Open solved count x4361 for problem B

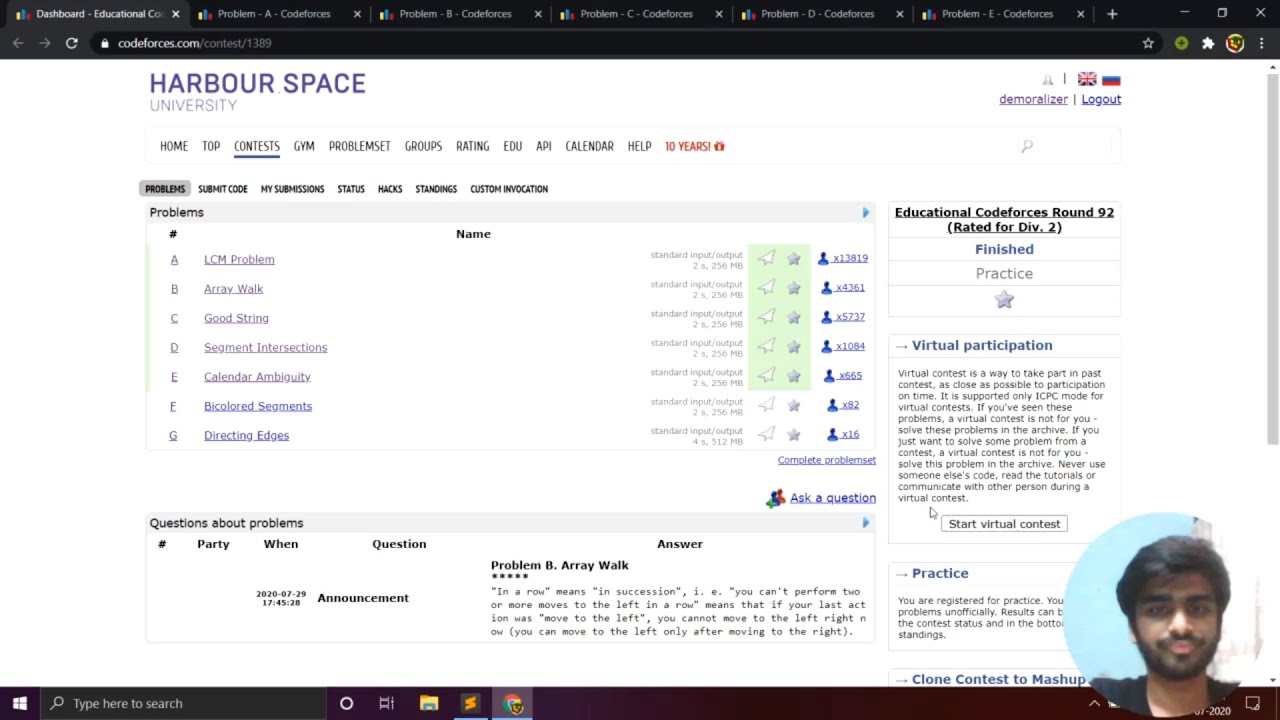tap(843, 287)
